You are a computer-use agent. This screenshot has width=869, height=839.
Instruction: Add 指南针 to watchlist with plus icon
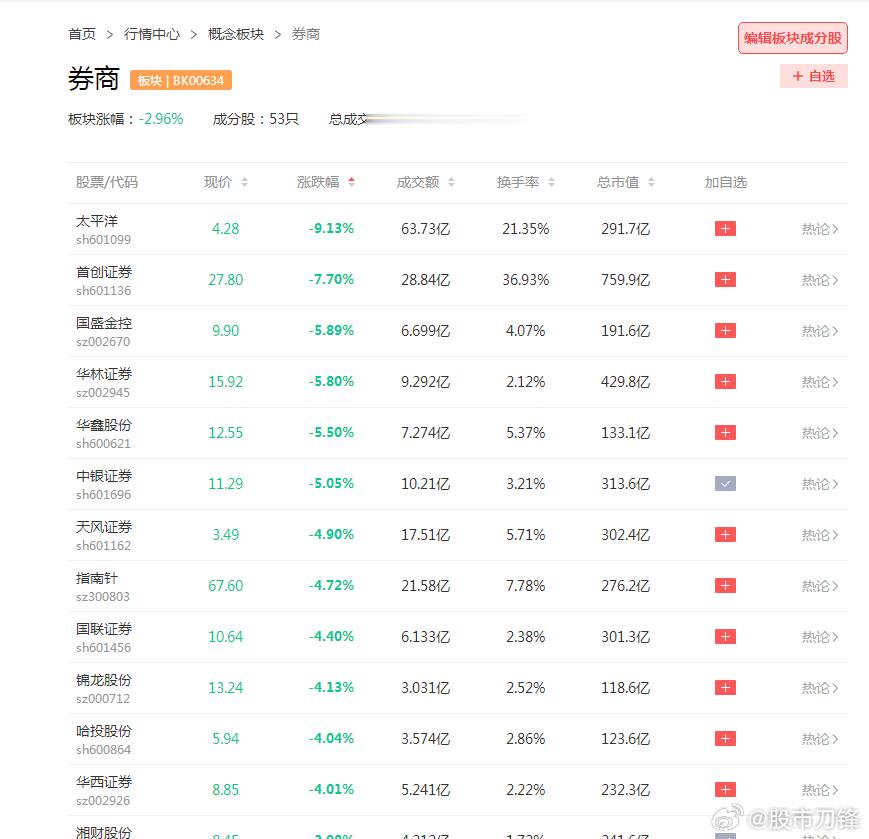[x=725, y=585]
